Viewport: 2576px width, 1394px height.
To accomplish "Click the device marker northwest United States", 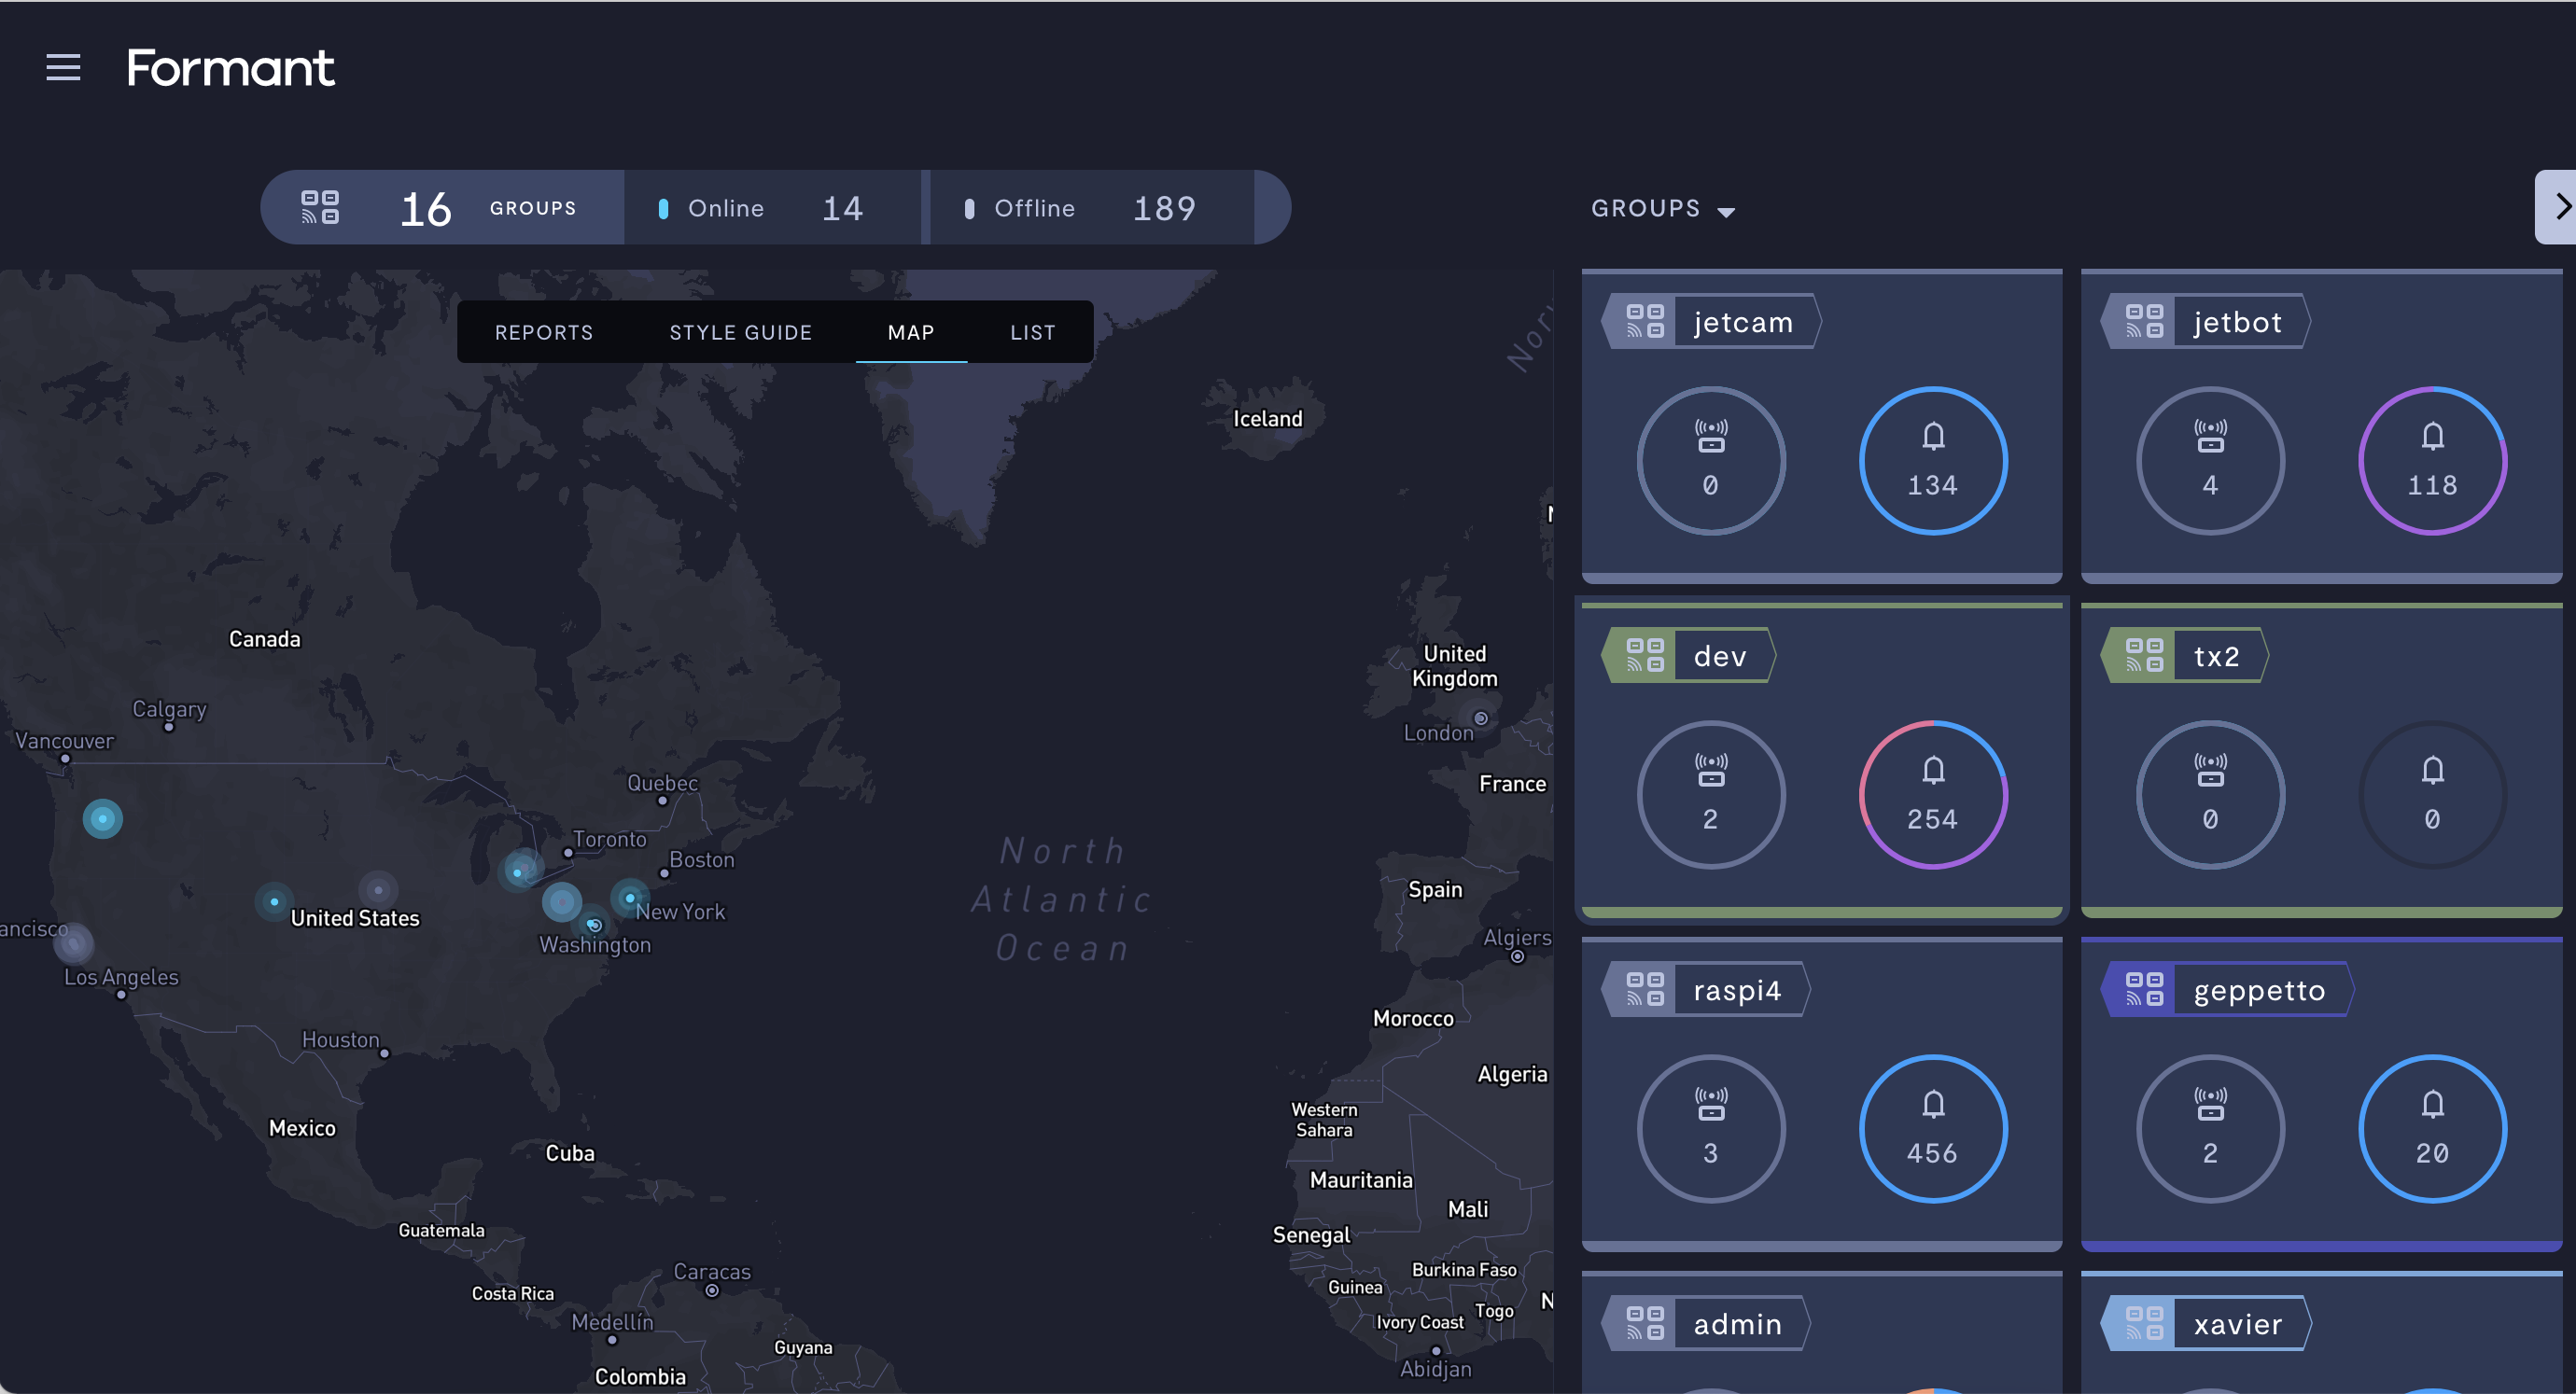I will pos(102,819).
